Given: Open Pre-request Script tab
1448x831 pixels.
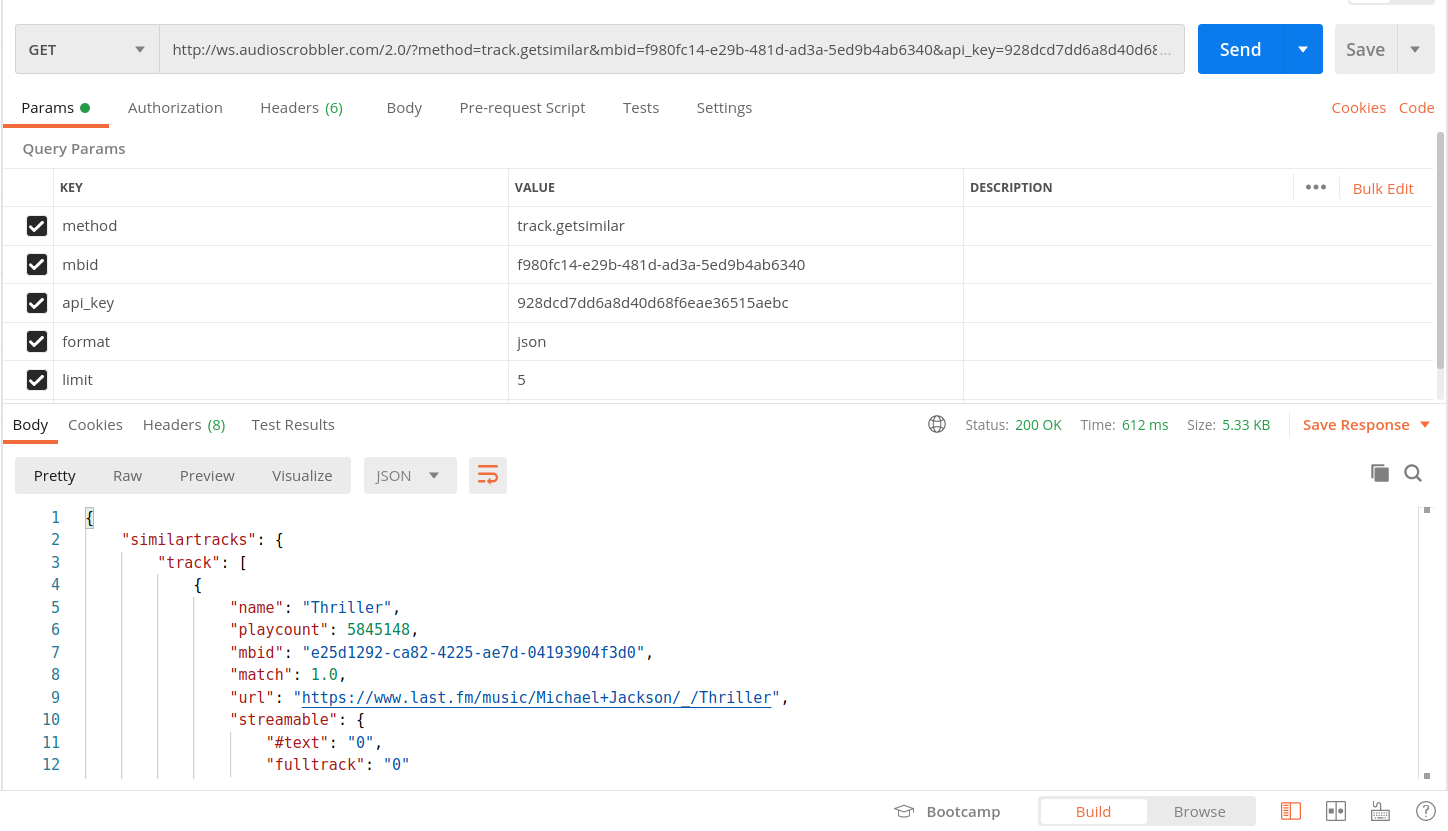Looking at the screenshot, I should [x=522, y=107].
